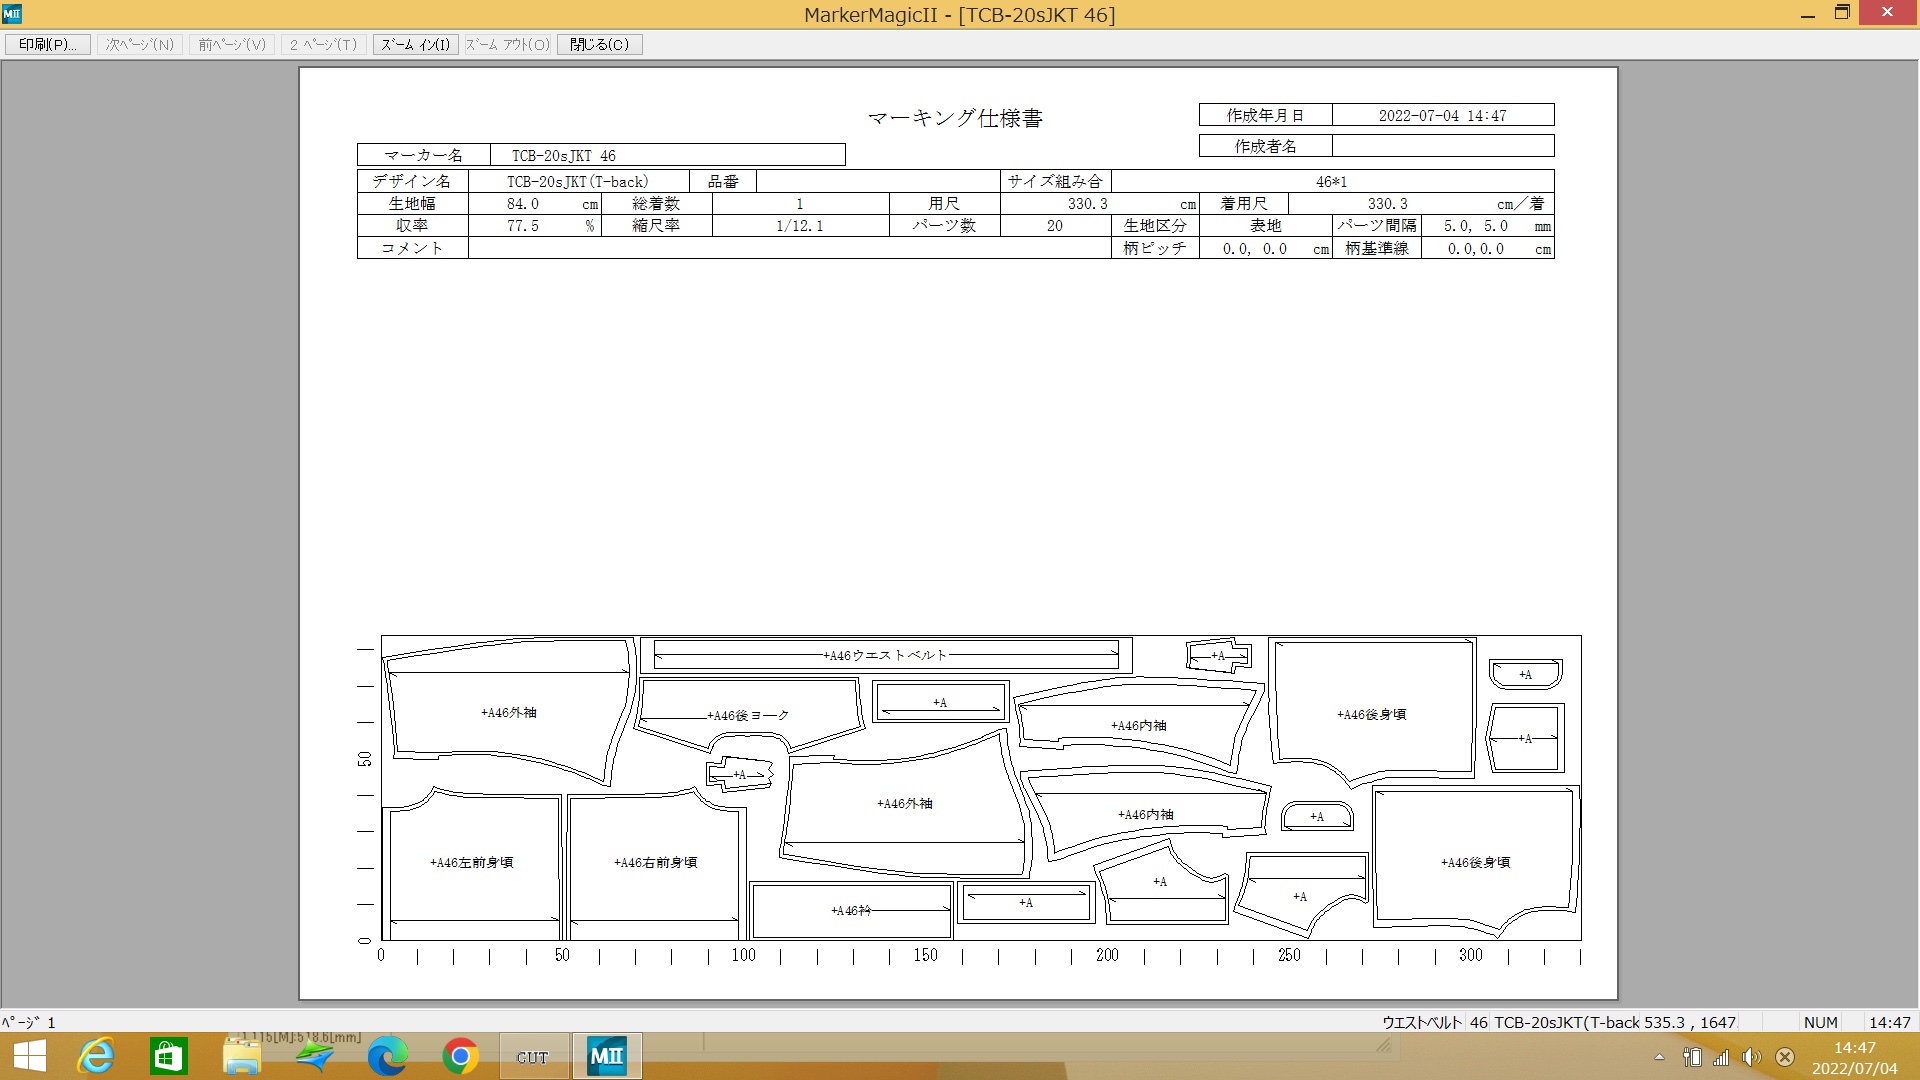Launch Internet Explorer from taskbar
1920x1080 pixels.
(96, 1056)
